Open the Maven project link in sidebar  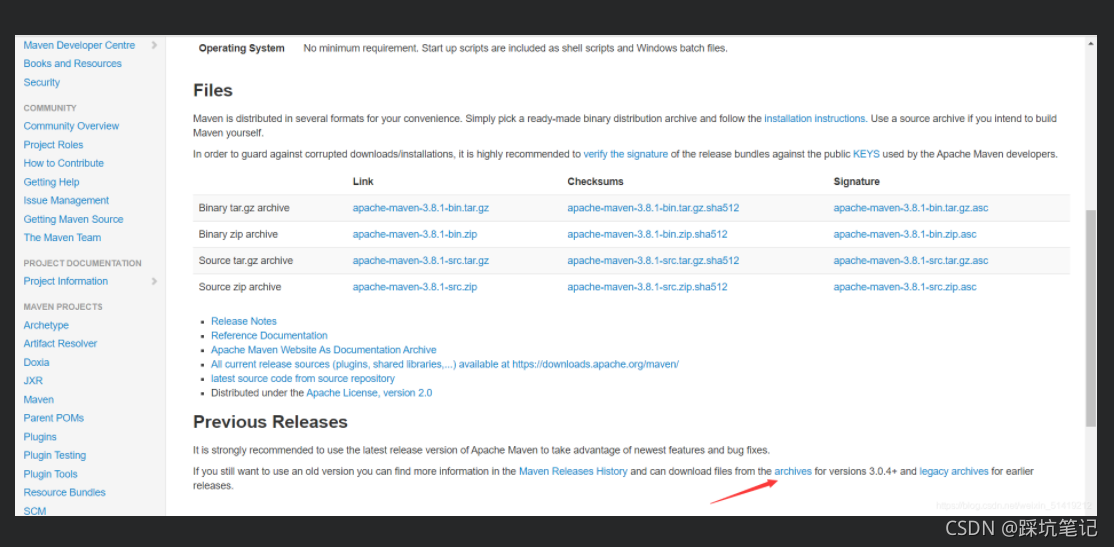pos(38,399)
